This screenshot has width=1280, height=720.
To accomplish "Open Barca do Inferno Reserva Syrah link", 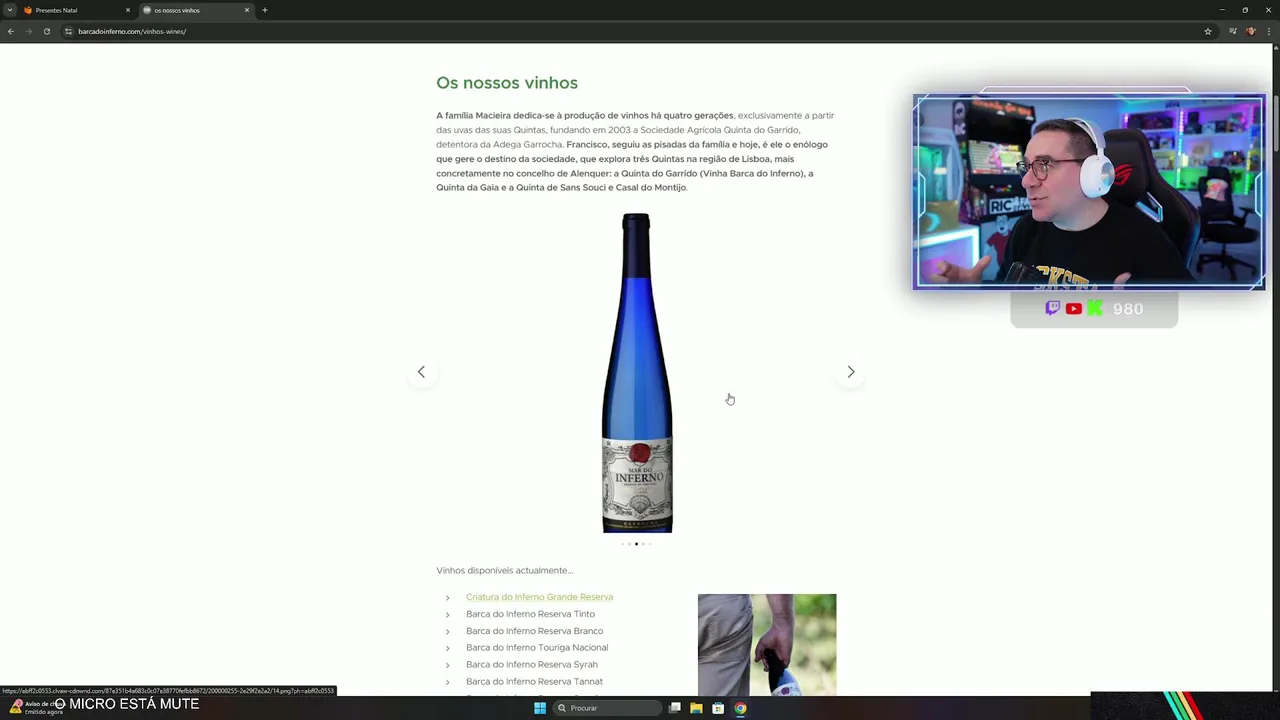I will point(531,665).
